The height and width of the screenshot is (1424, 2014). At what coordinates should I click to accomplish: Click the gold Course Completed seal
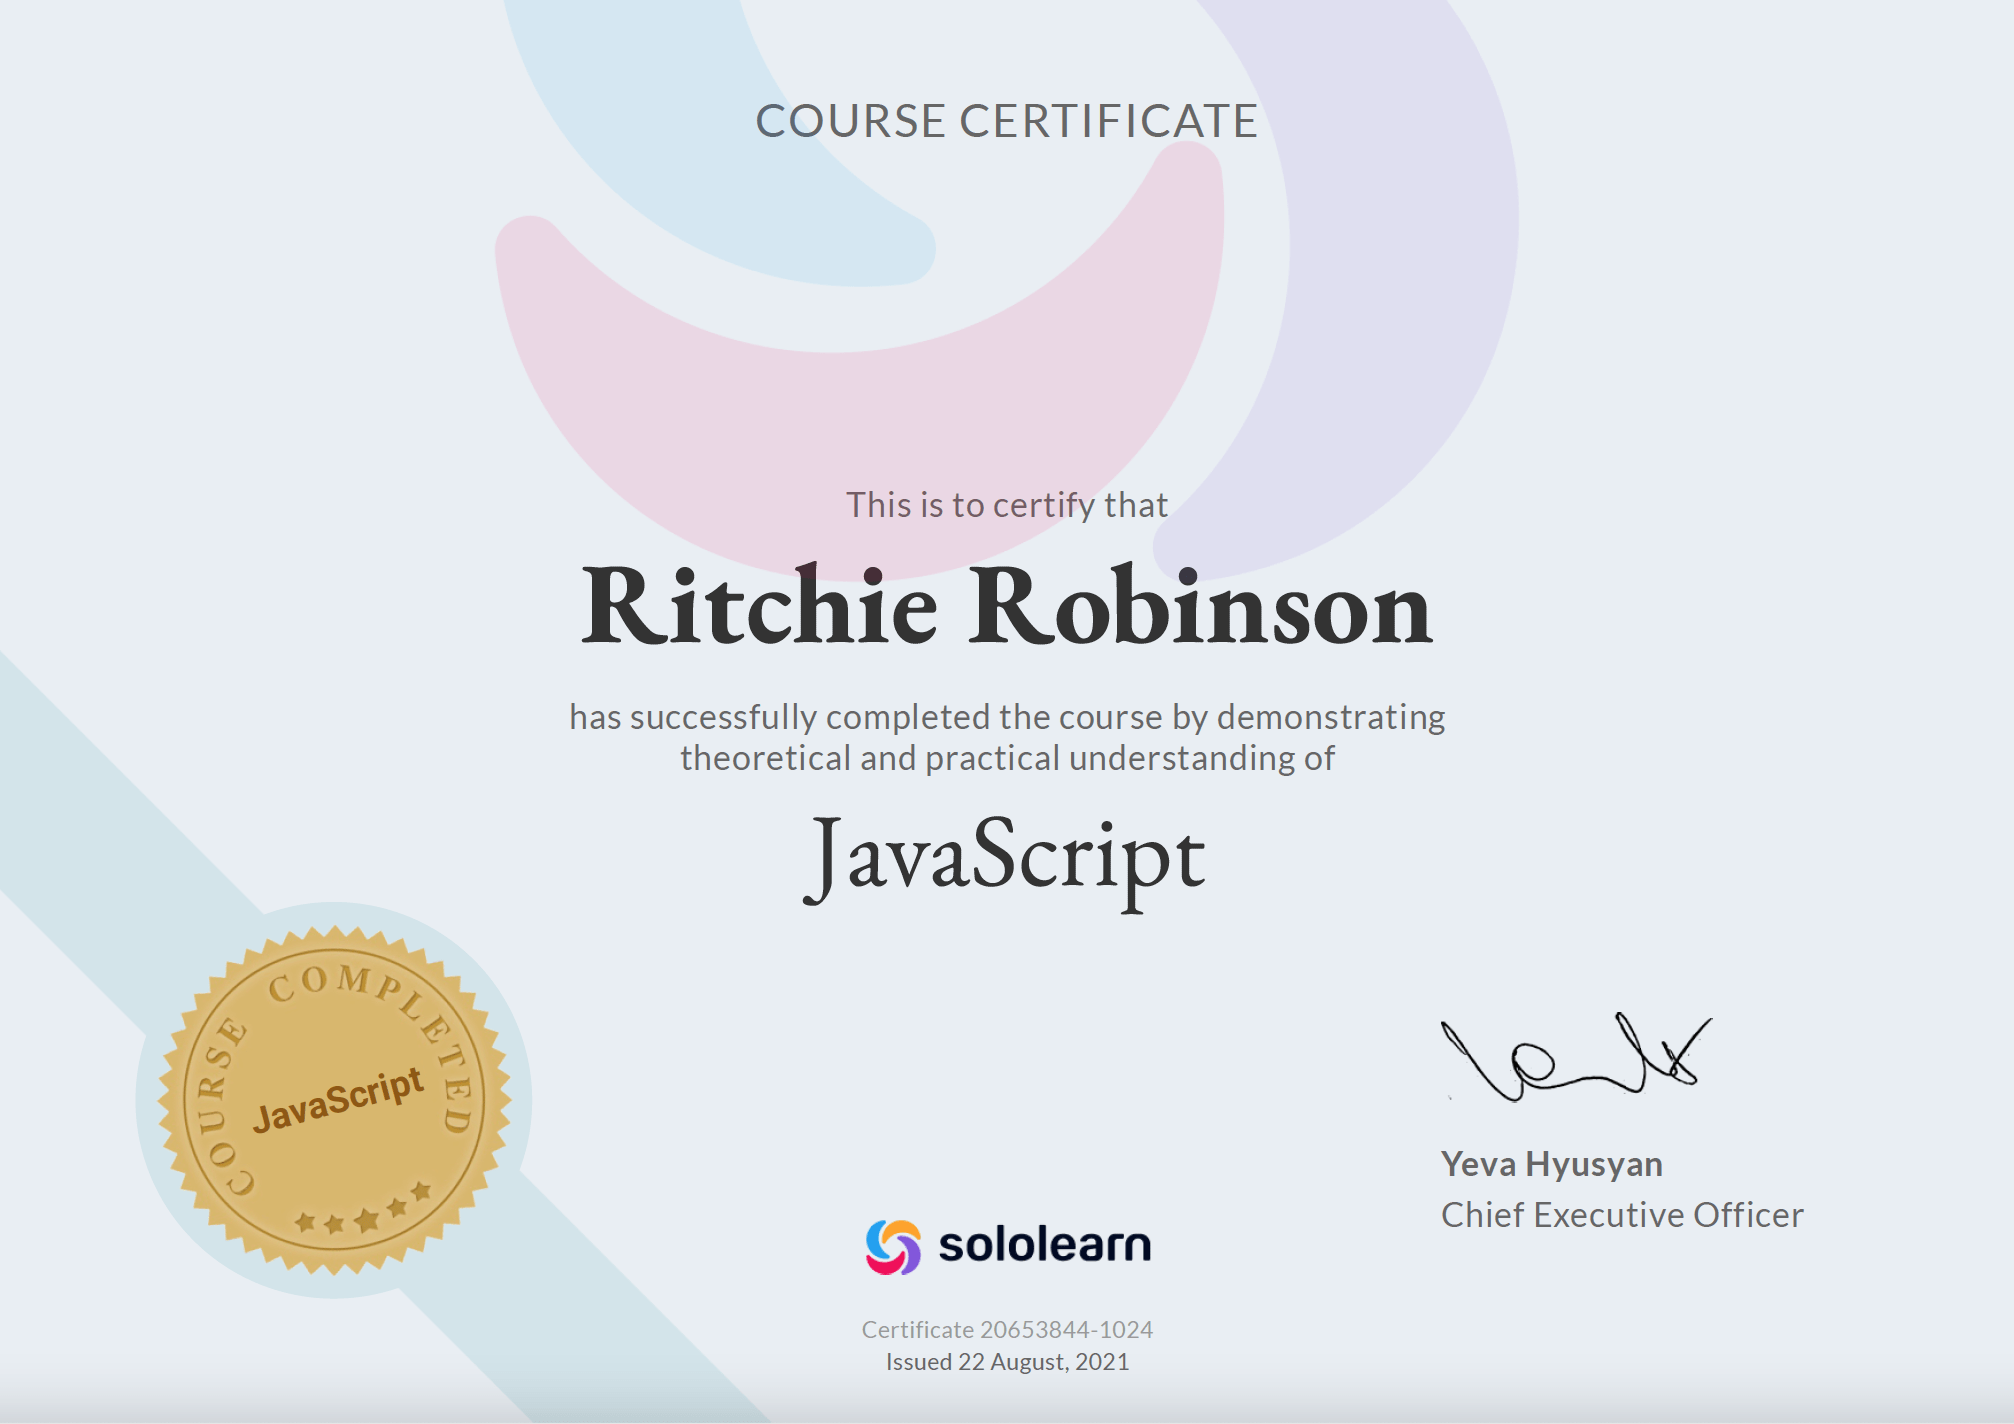(x=335, y=1100)
